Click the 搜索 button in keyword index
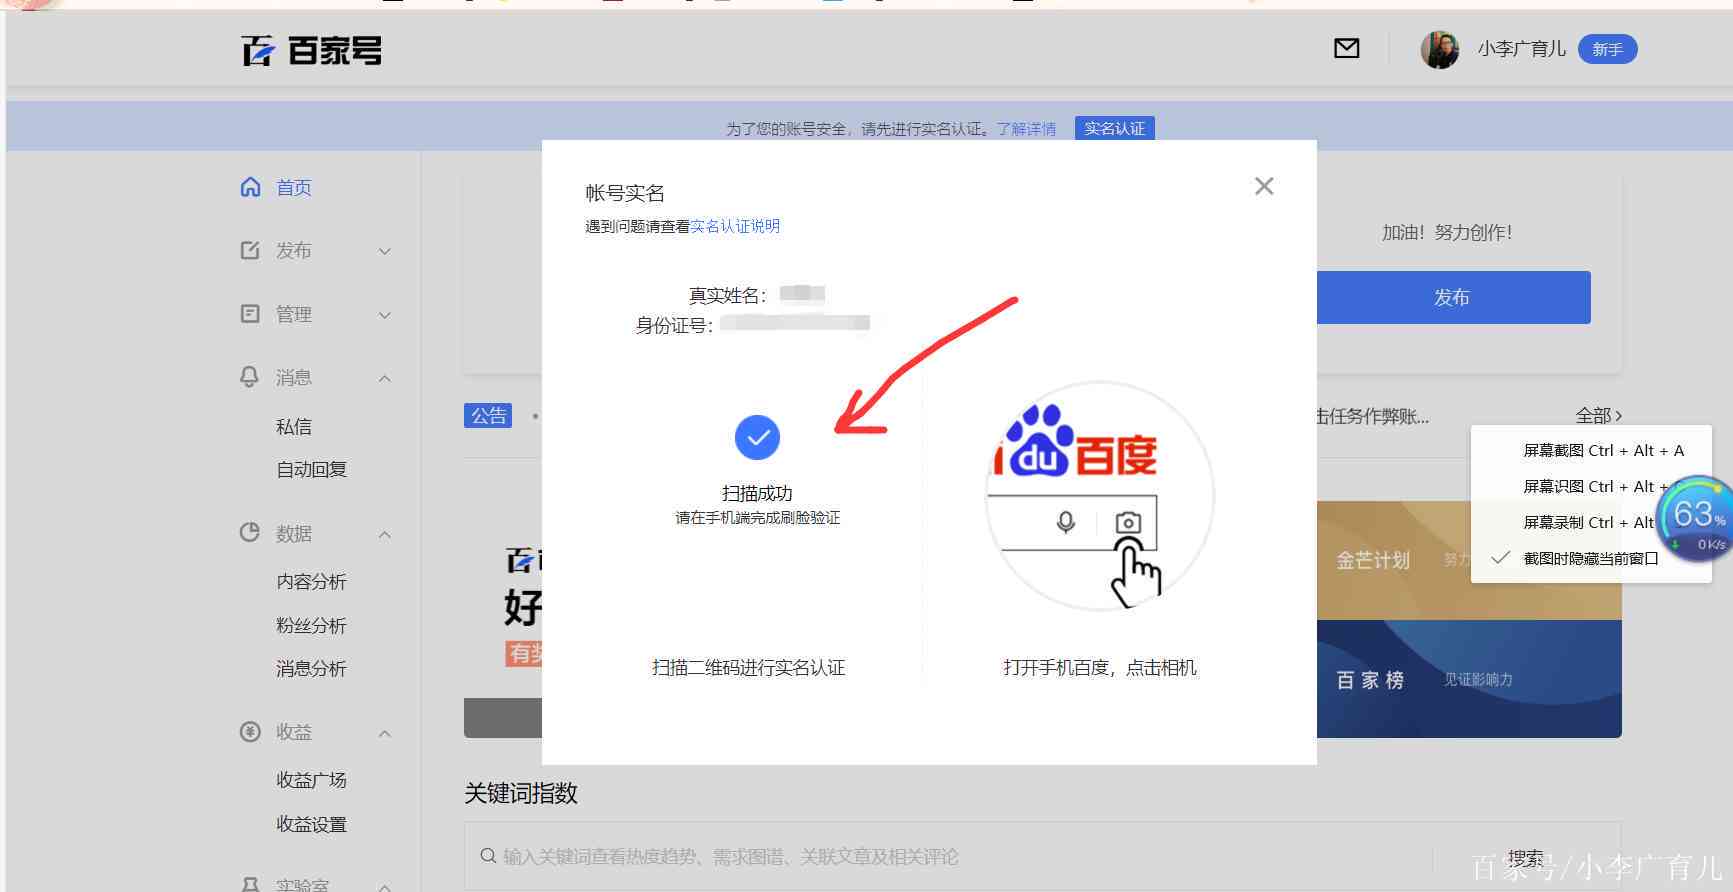 tap(1526, 858)
